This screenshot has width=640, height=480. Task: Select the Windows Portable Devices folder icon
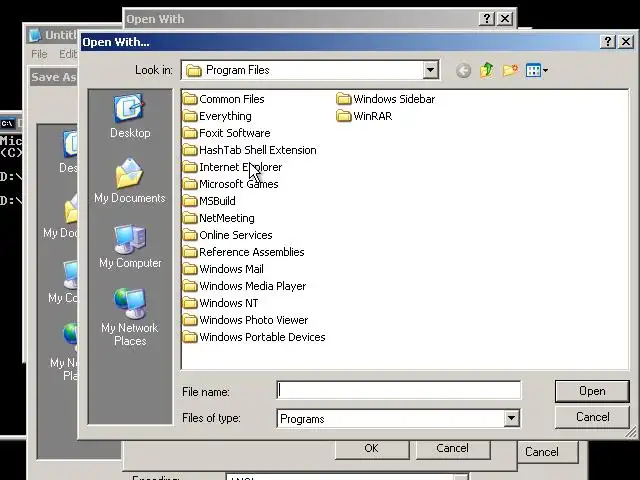coord(190,337)
